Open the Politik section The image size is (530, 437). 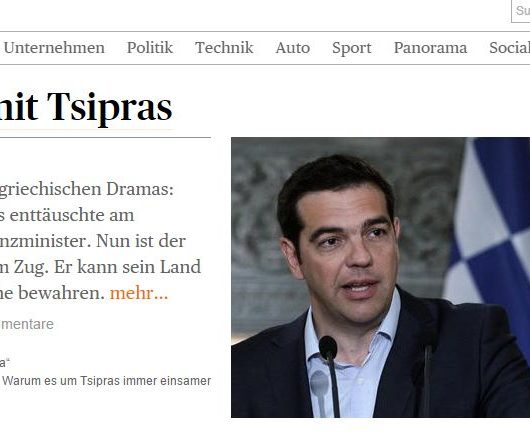150,48
